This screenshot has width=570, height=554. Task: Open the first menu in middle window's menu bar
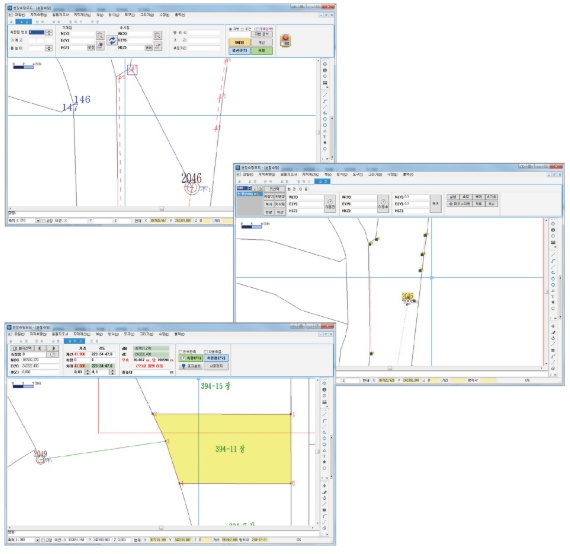[248, 174]
